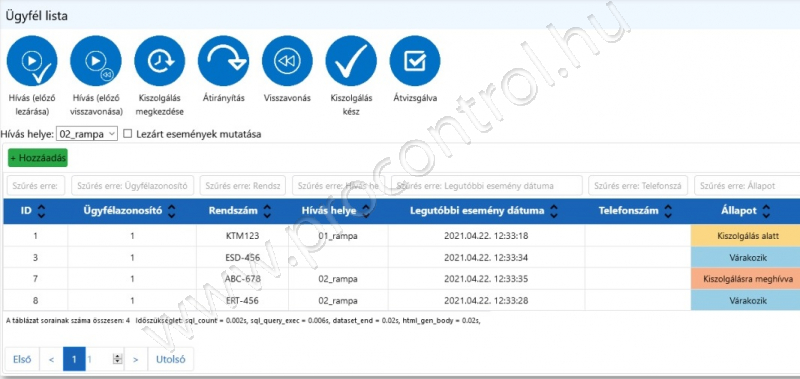Click the page number stepper arrows
This screenshot has width=800, height=379.
pos(118,360)
